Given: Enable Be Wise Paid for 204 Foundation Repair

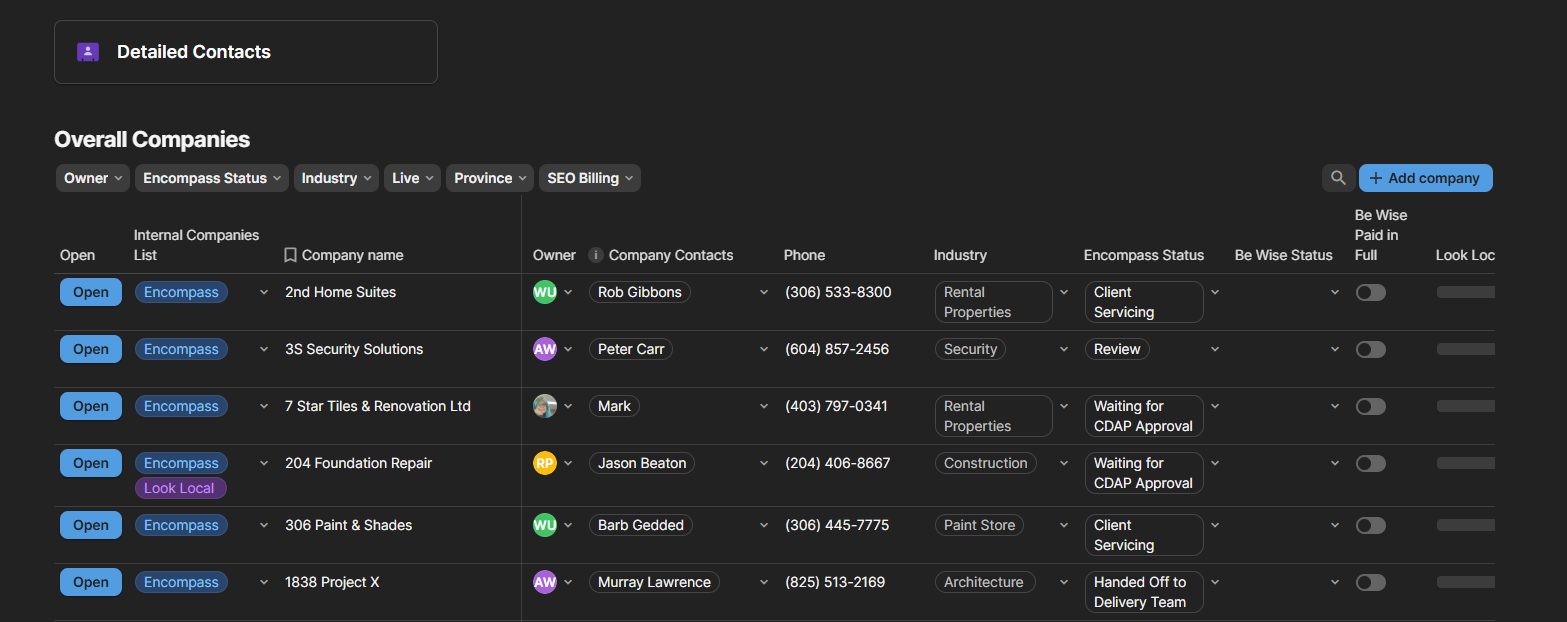Looking at the screenshot, I should [1370, 463].
